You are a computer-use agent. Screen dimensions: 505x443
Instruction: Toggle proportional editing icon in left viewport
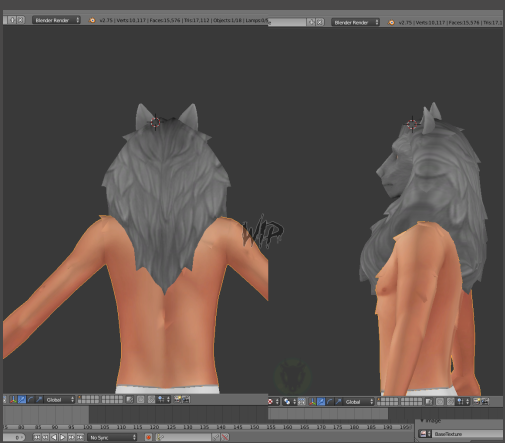tap(140, 400)
